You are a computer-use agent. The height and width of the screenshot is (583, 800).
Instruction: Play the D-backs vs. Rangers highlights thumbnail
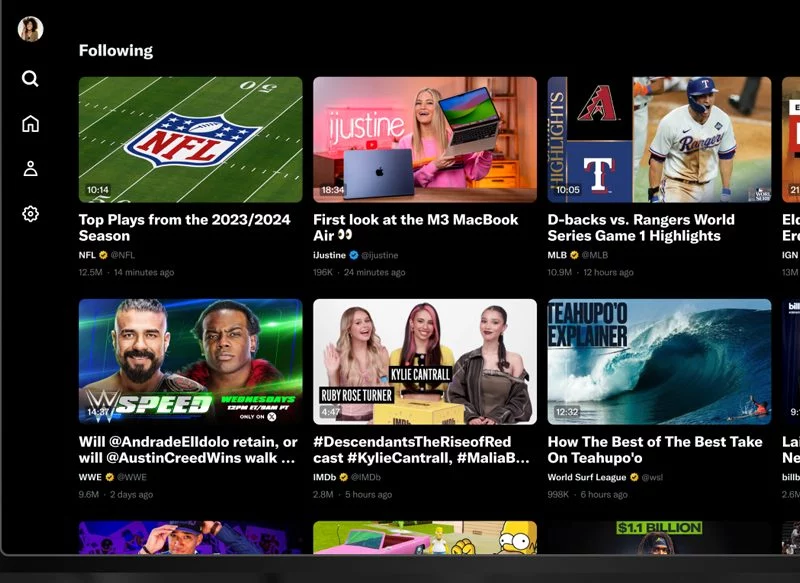pyautogui.click(x=658, y=139)
